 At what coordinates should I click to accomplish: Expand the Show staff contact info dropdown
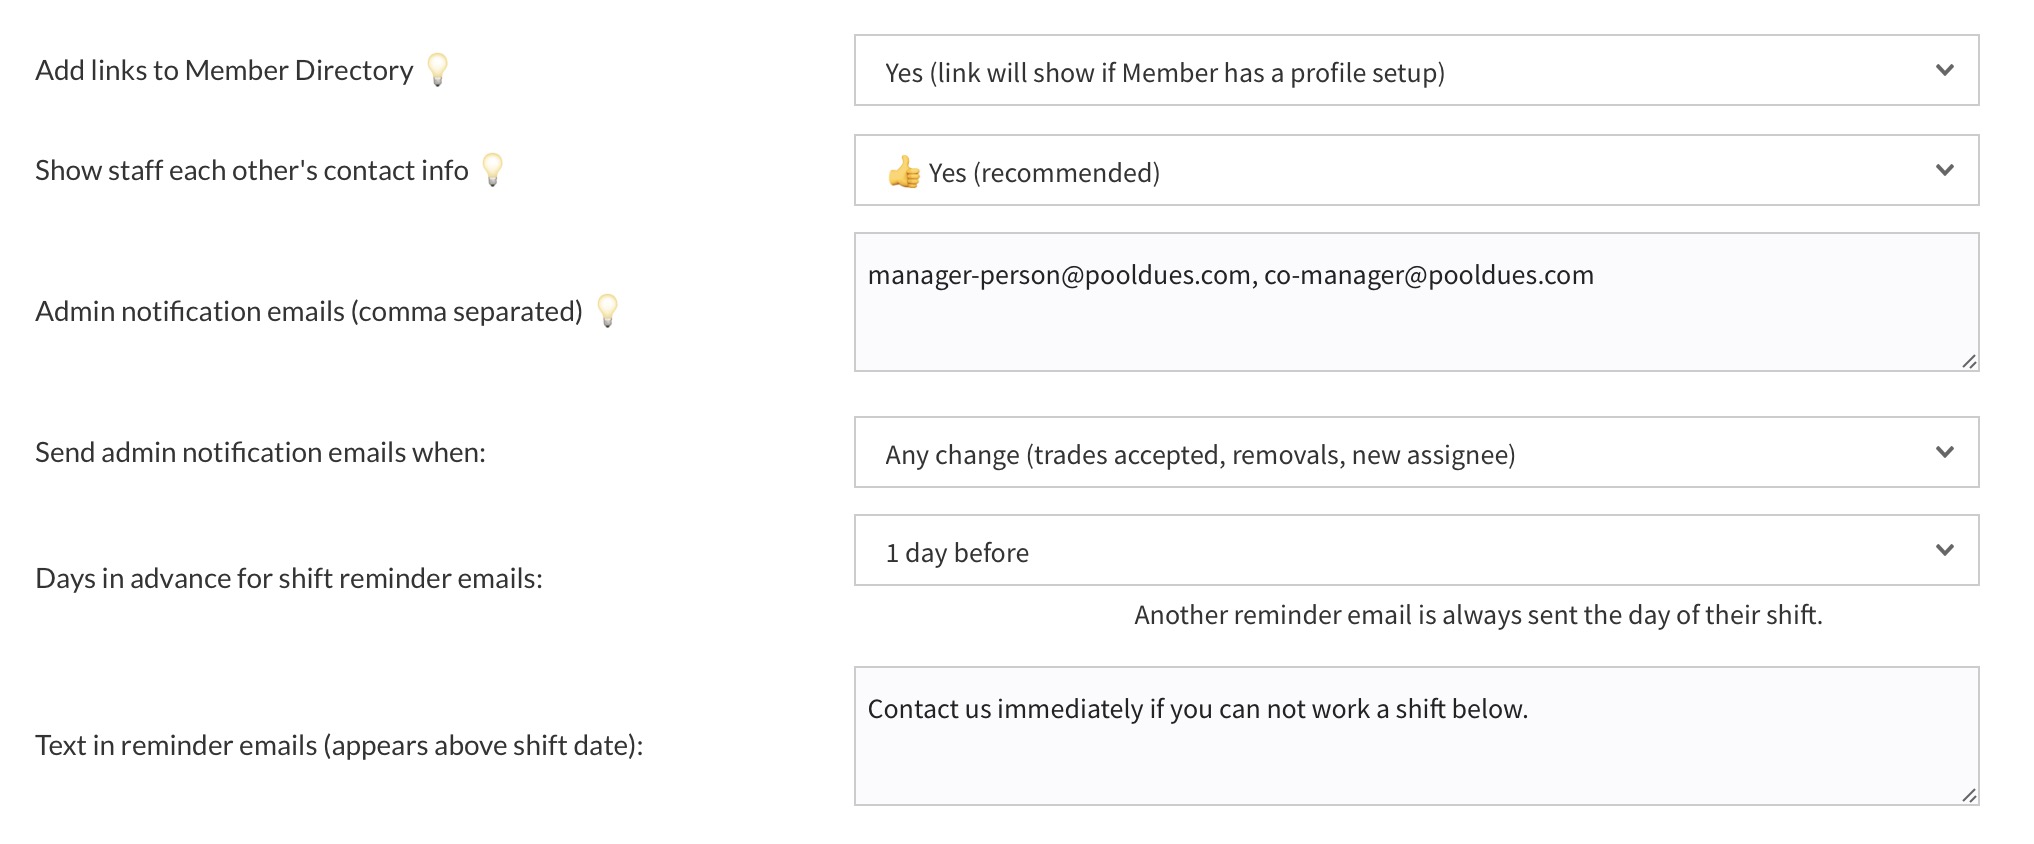tap(1416, 171)
